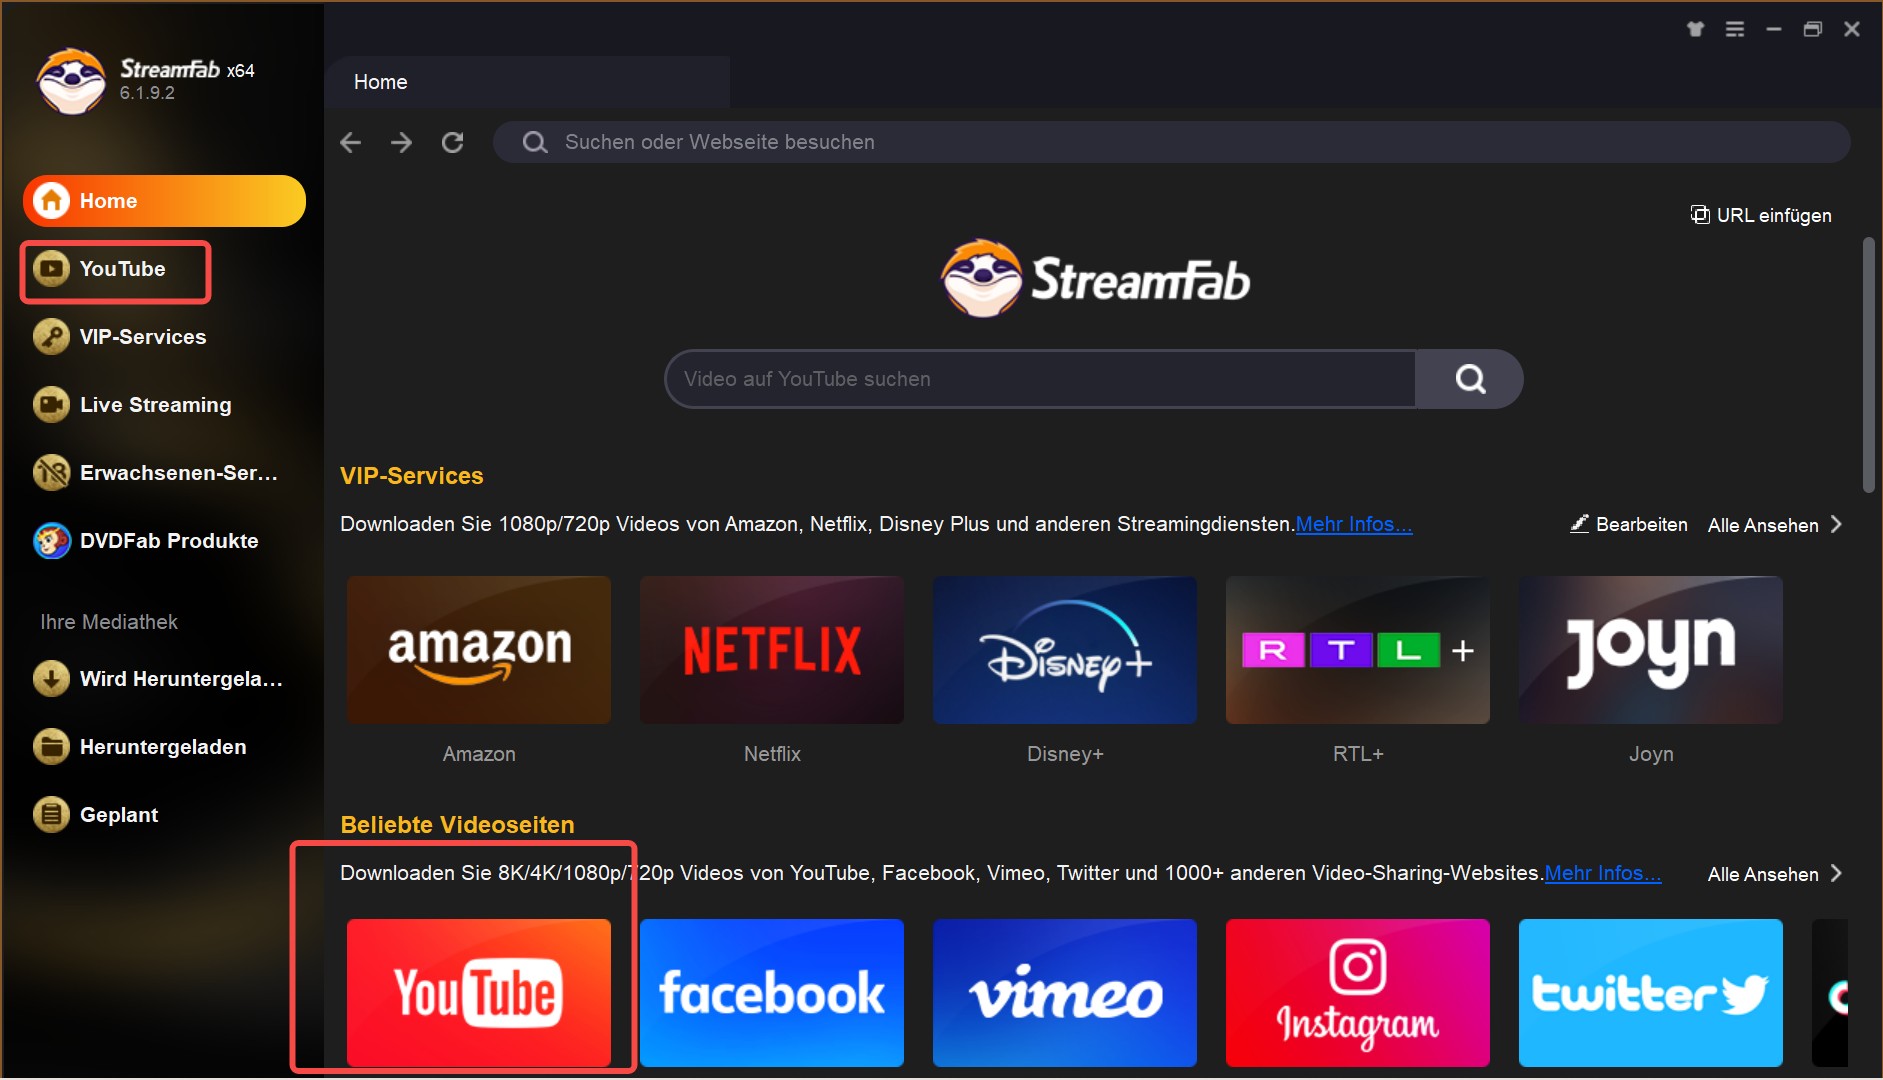
Task: Open Live Streaming section
Action: click(x=155, y=405)
